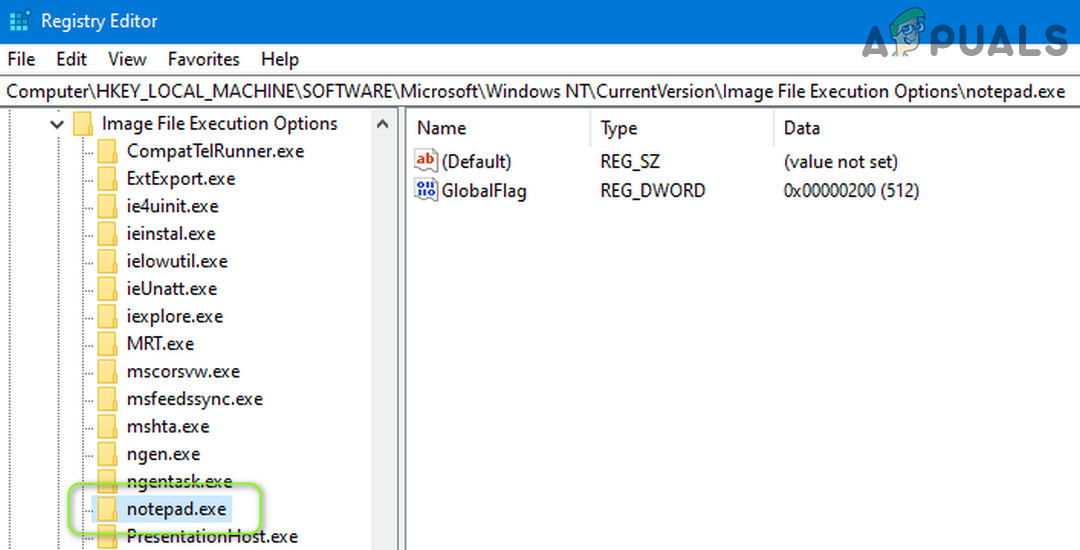Screen dimensions: 1080x550
Task: Open the View menu
Action: [127, 59]
